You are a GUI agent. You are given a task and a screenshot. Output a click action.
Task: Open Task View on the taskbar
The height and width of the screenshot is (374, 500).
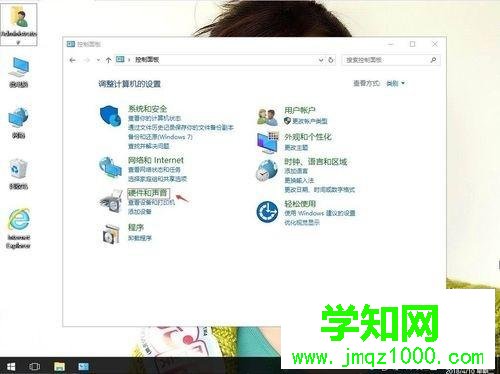[34, 367]
